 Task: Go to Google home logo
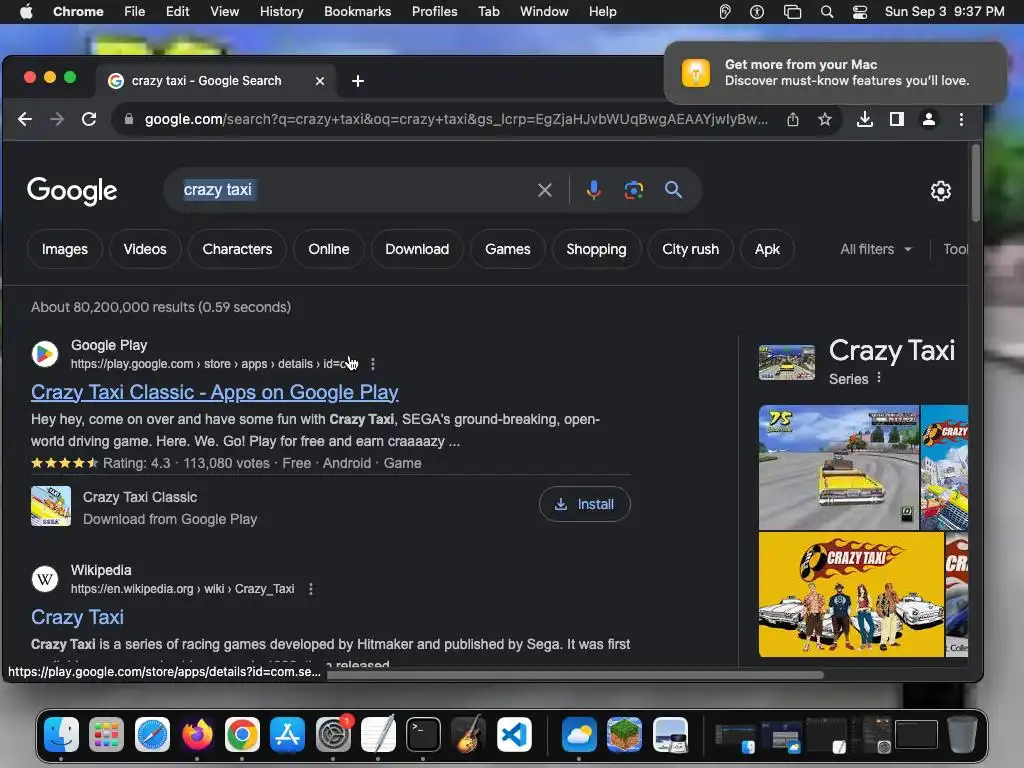pyautogui.click(x=72, y=191)
